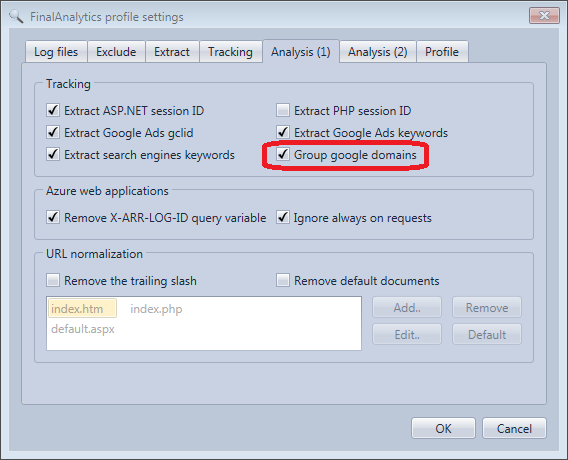Select the Analysis (1) tab
The height and width of the screenshot is (460, 568).
pyautogui.click(x=301, y=51)
